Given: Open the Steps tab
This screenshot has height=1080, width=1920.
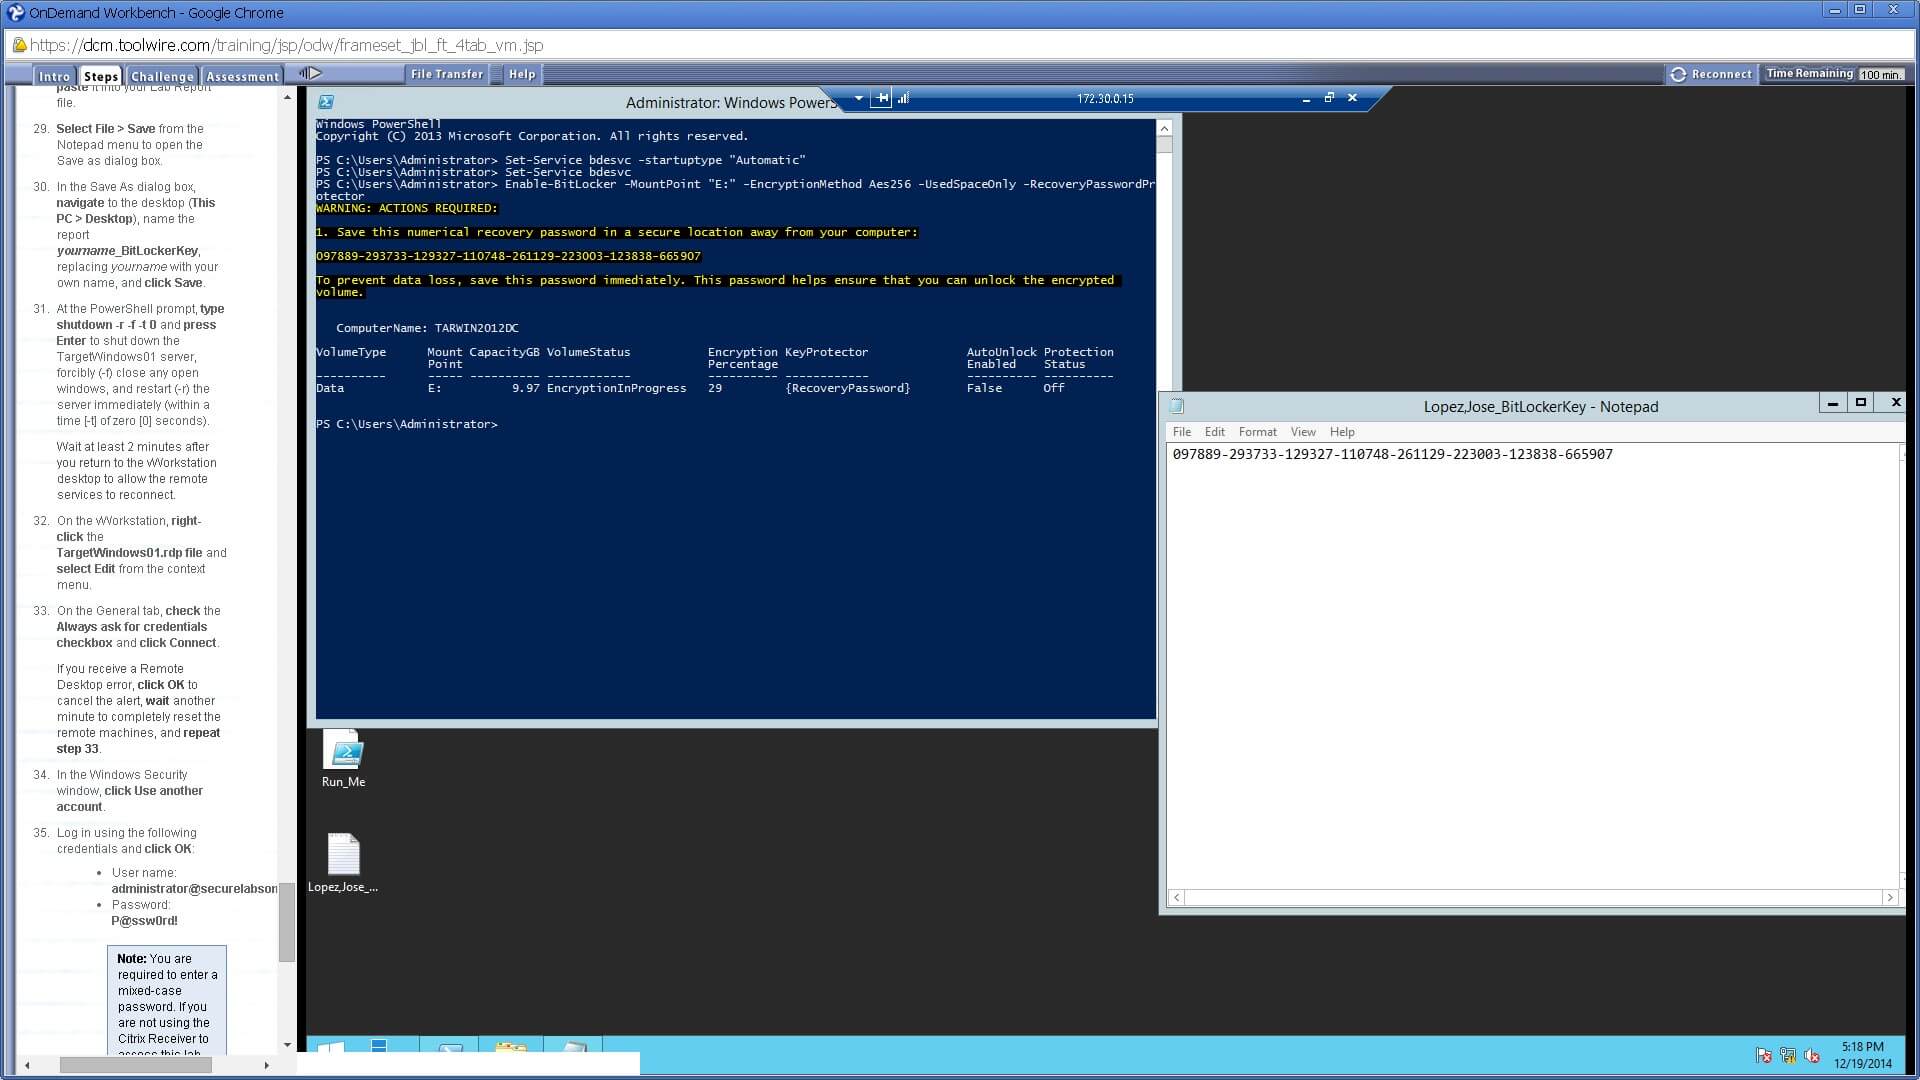Looking at the screenshot, I should click(100, 76).
